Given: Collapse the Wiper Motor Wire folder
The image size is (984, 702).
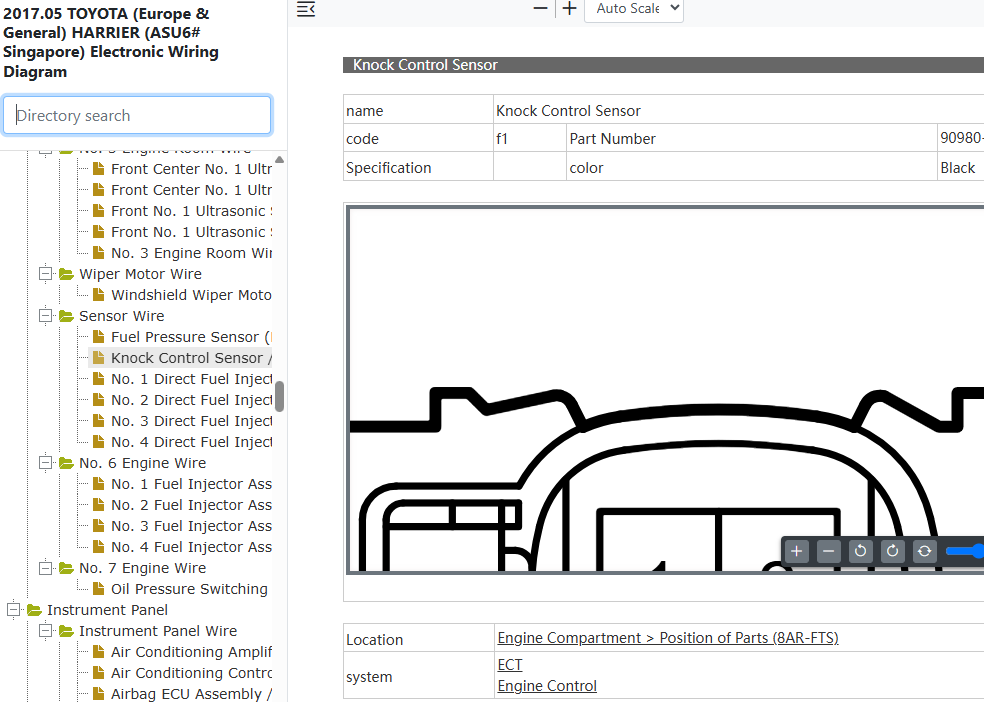Looking at the screenshot, I should click(x=45, y=274).
